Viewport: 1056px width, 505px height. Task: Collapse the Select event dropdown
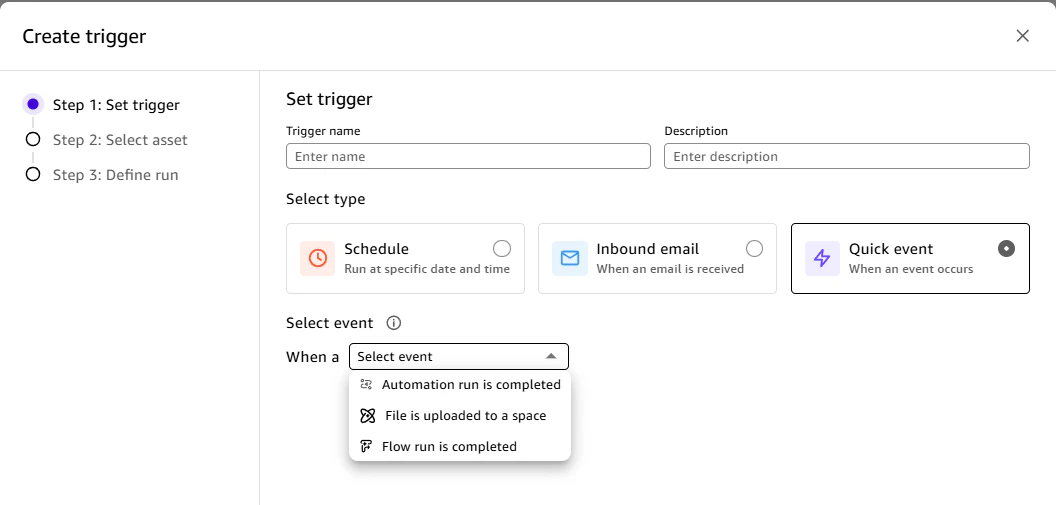click(x=459, y=357)
